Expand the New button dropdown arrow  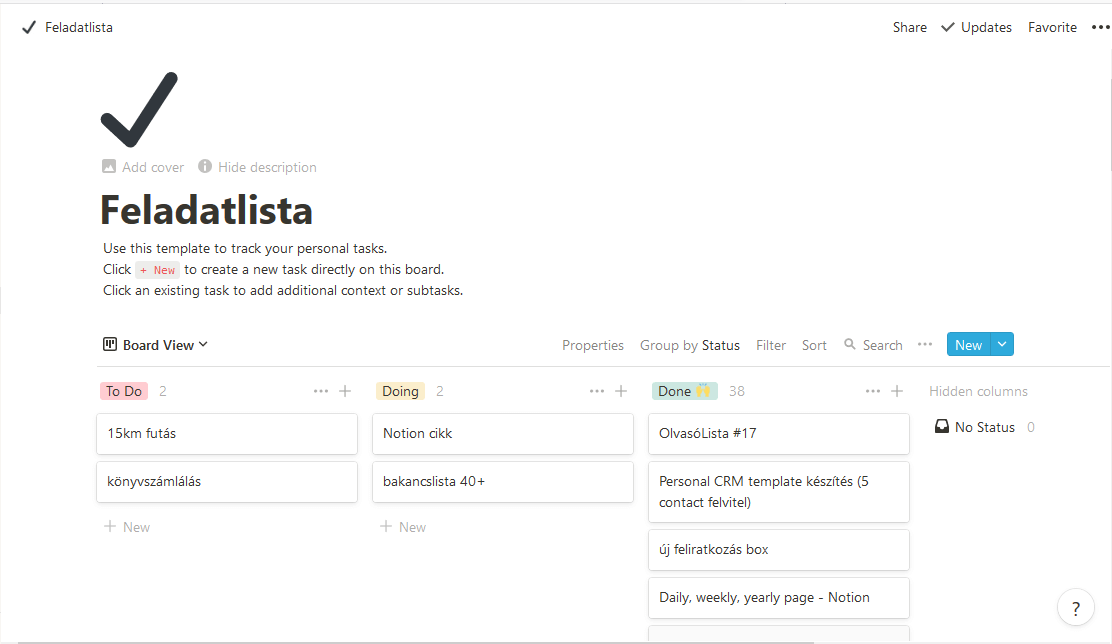1002,345
